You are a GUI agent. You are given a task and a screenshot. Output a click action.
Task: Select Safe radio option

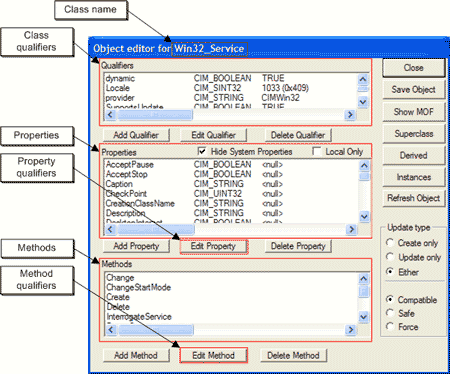[390, 313]
